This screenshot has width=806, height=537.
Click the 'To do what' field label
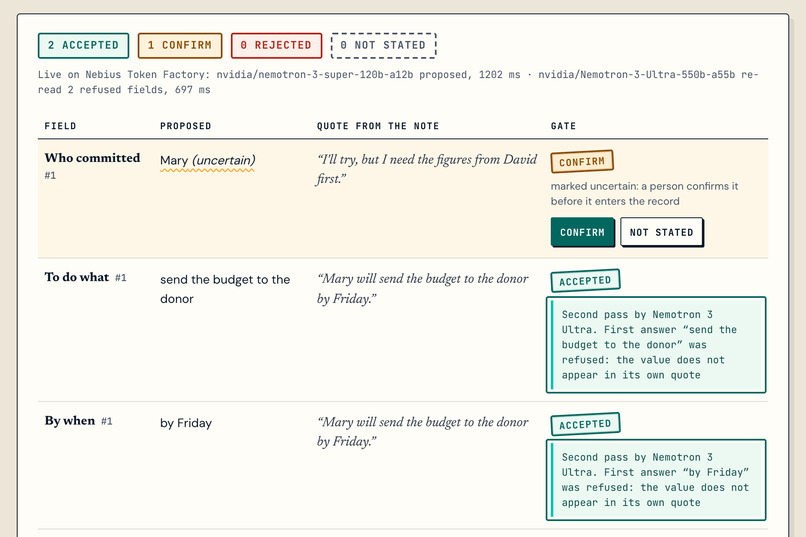[77, 277]
